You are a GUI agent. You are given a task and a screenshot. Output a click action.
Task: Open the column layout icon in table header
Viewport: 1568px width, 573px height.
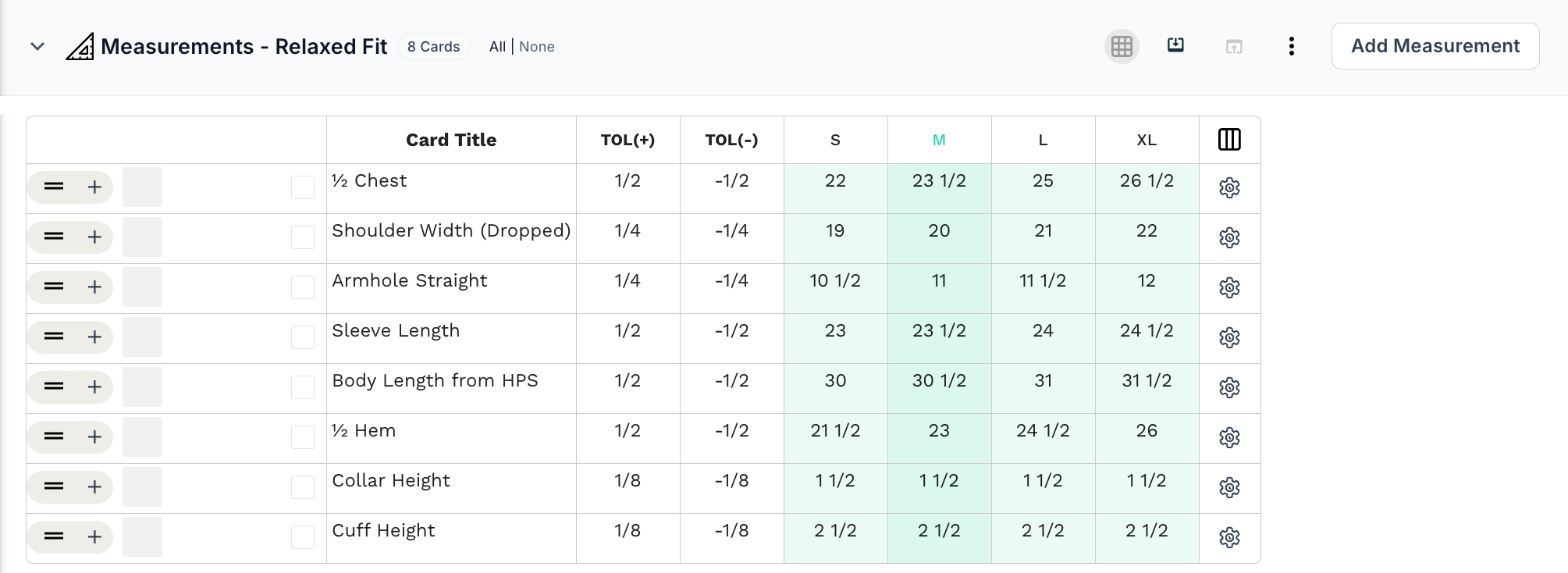click(x=1230, y=140)
